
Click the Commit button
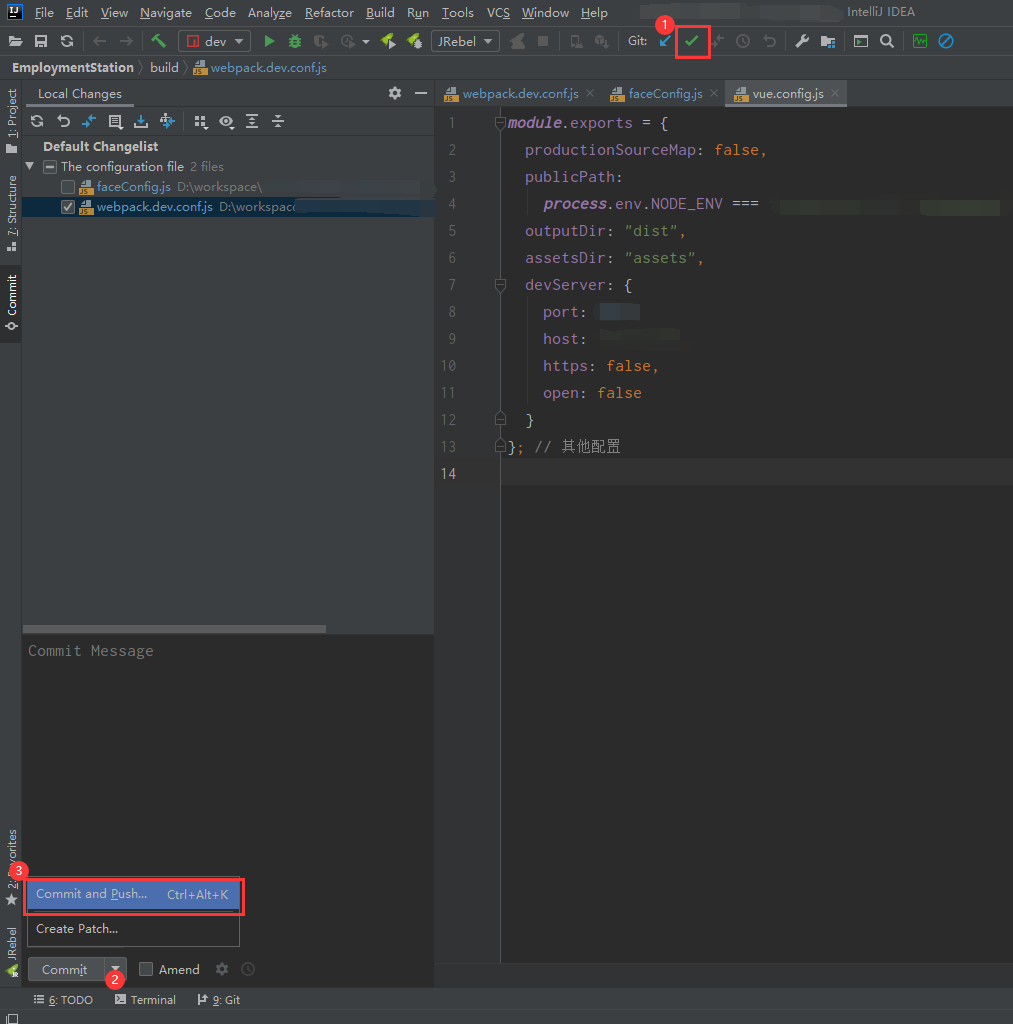(x=65, y=969)
